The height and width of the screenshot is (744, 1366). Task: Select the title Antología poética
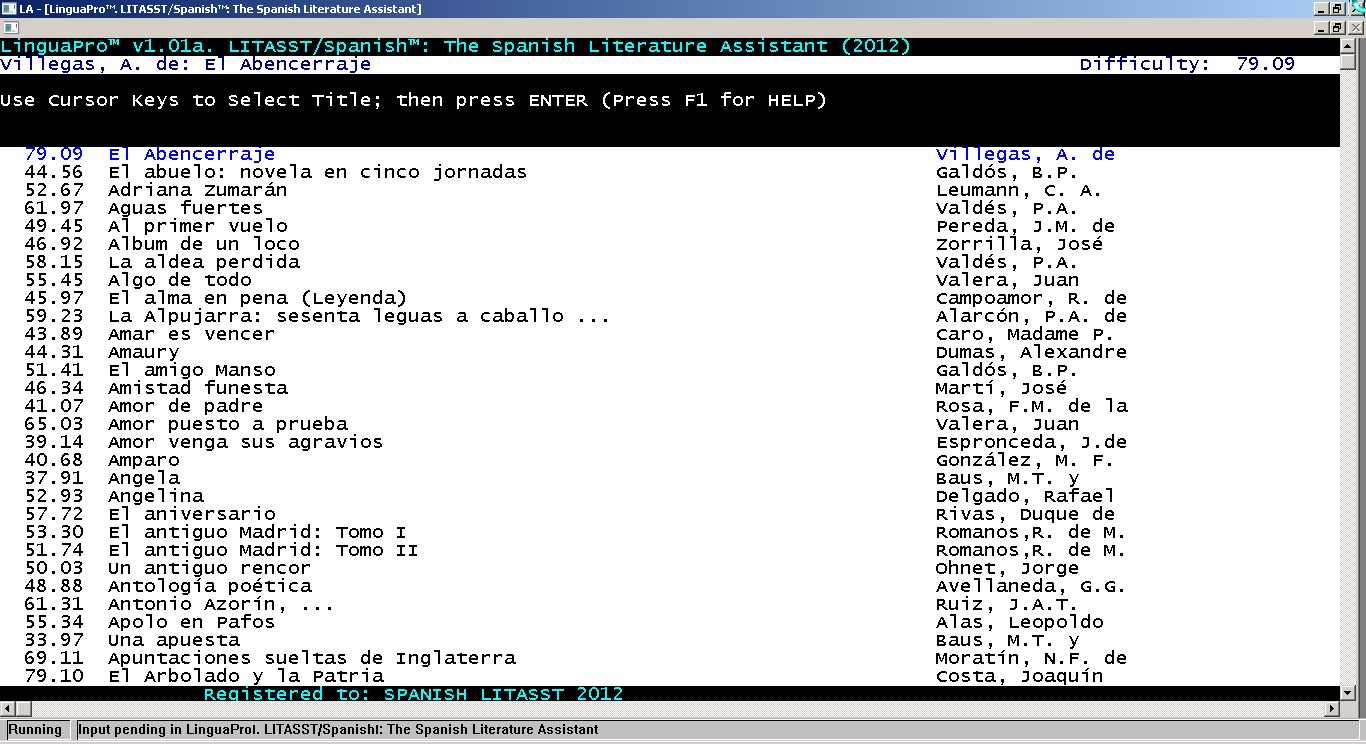[209, 586]
